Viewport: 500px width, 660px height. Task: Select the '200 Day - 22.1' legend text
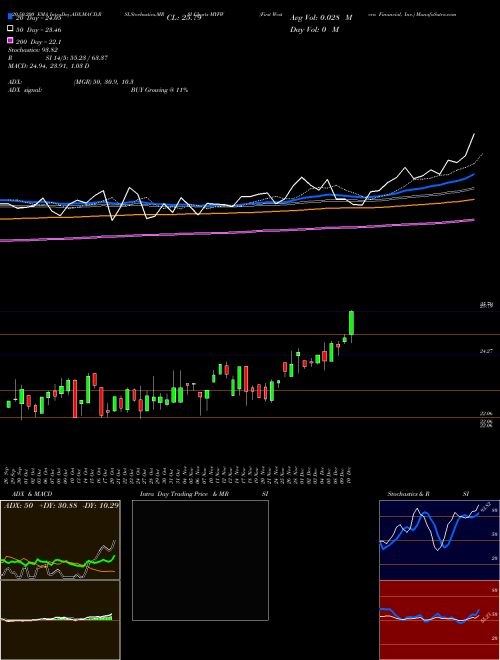[39, 42]
